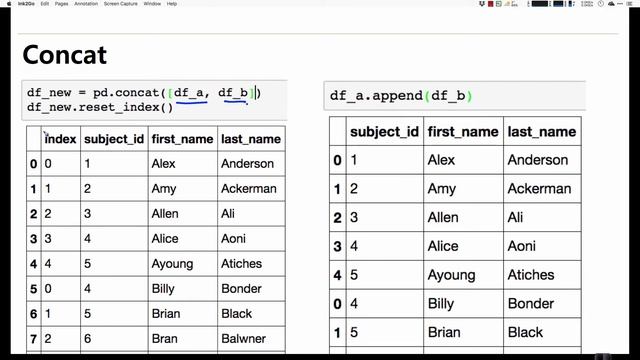Click 'Amy' in the right table
Screen dimensions: 640x360
[442, 189]
